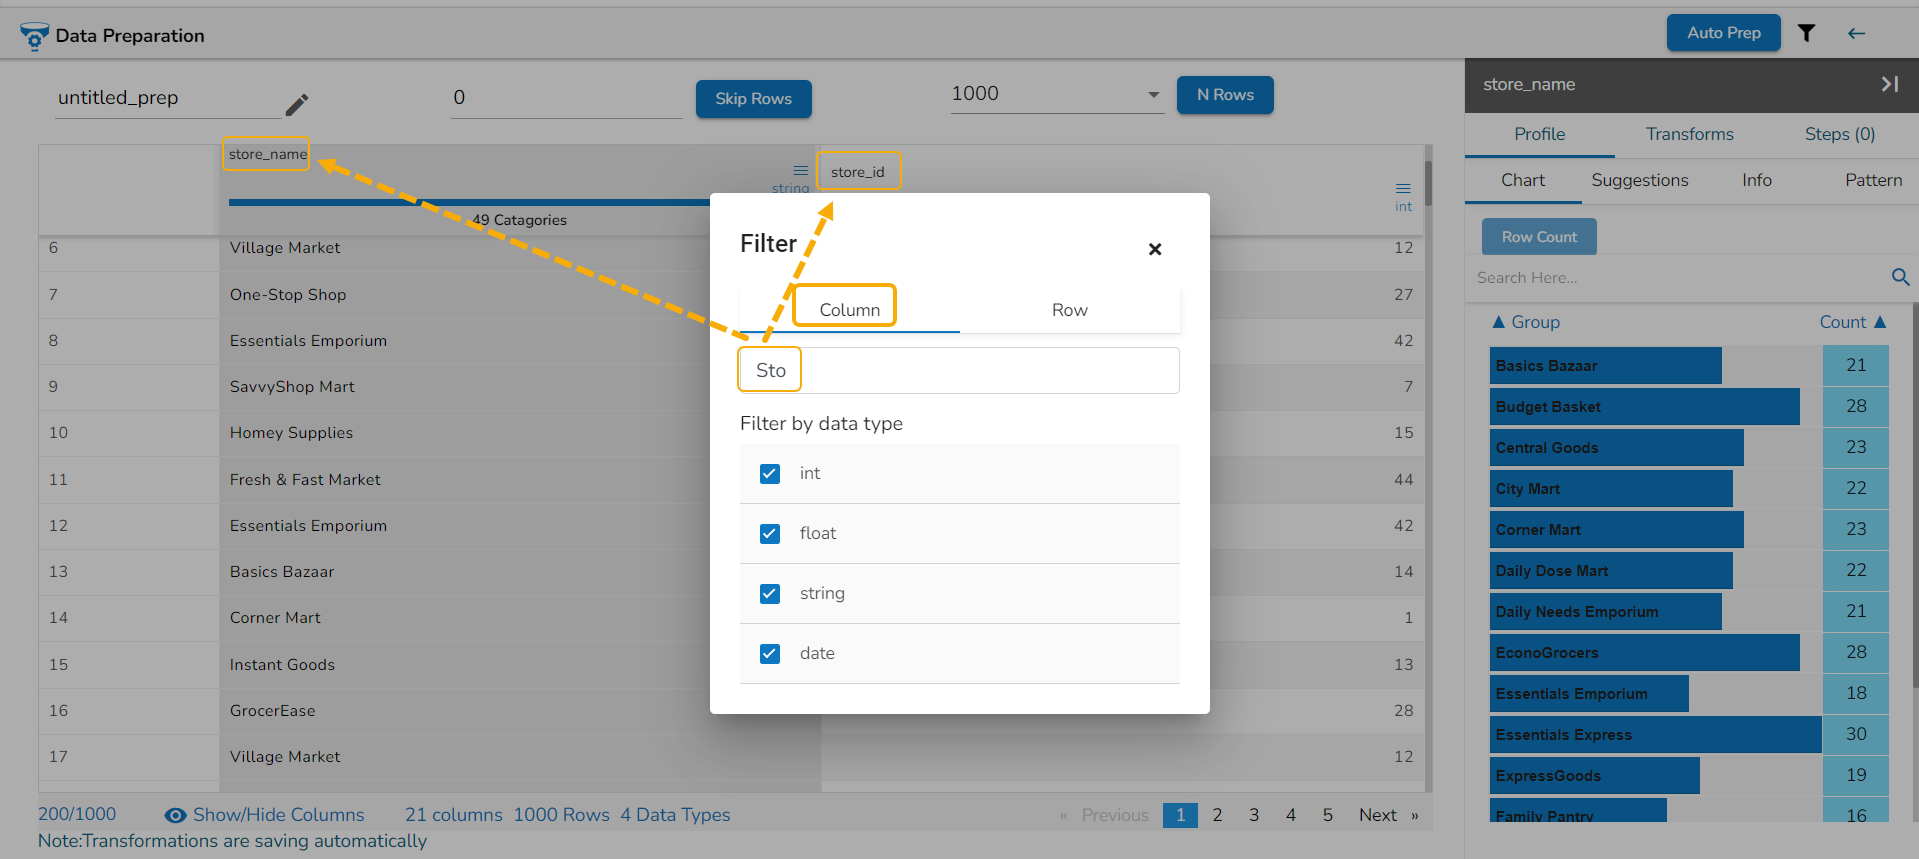Click the search magnifier in Profile panel
Screen dimensions: 1919x859
point(1900,277)
